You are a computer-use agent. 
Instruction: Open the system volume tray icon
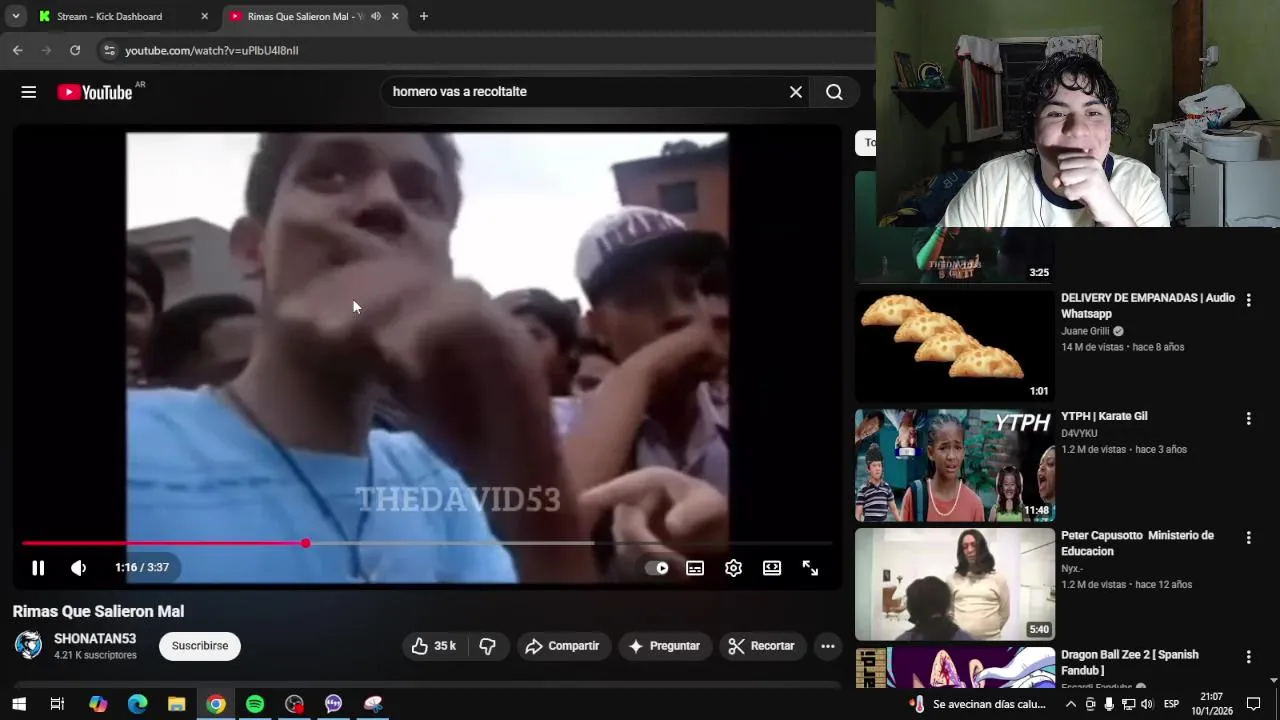[x=1147, y=704]
